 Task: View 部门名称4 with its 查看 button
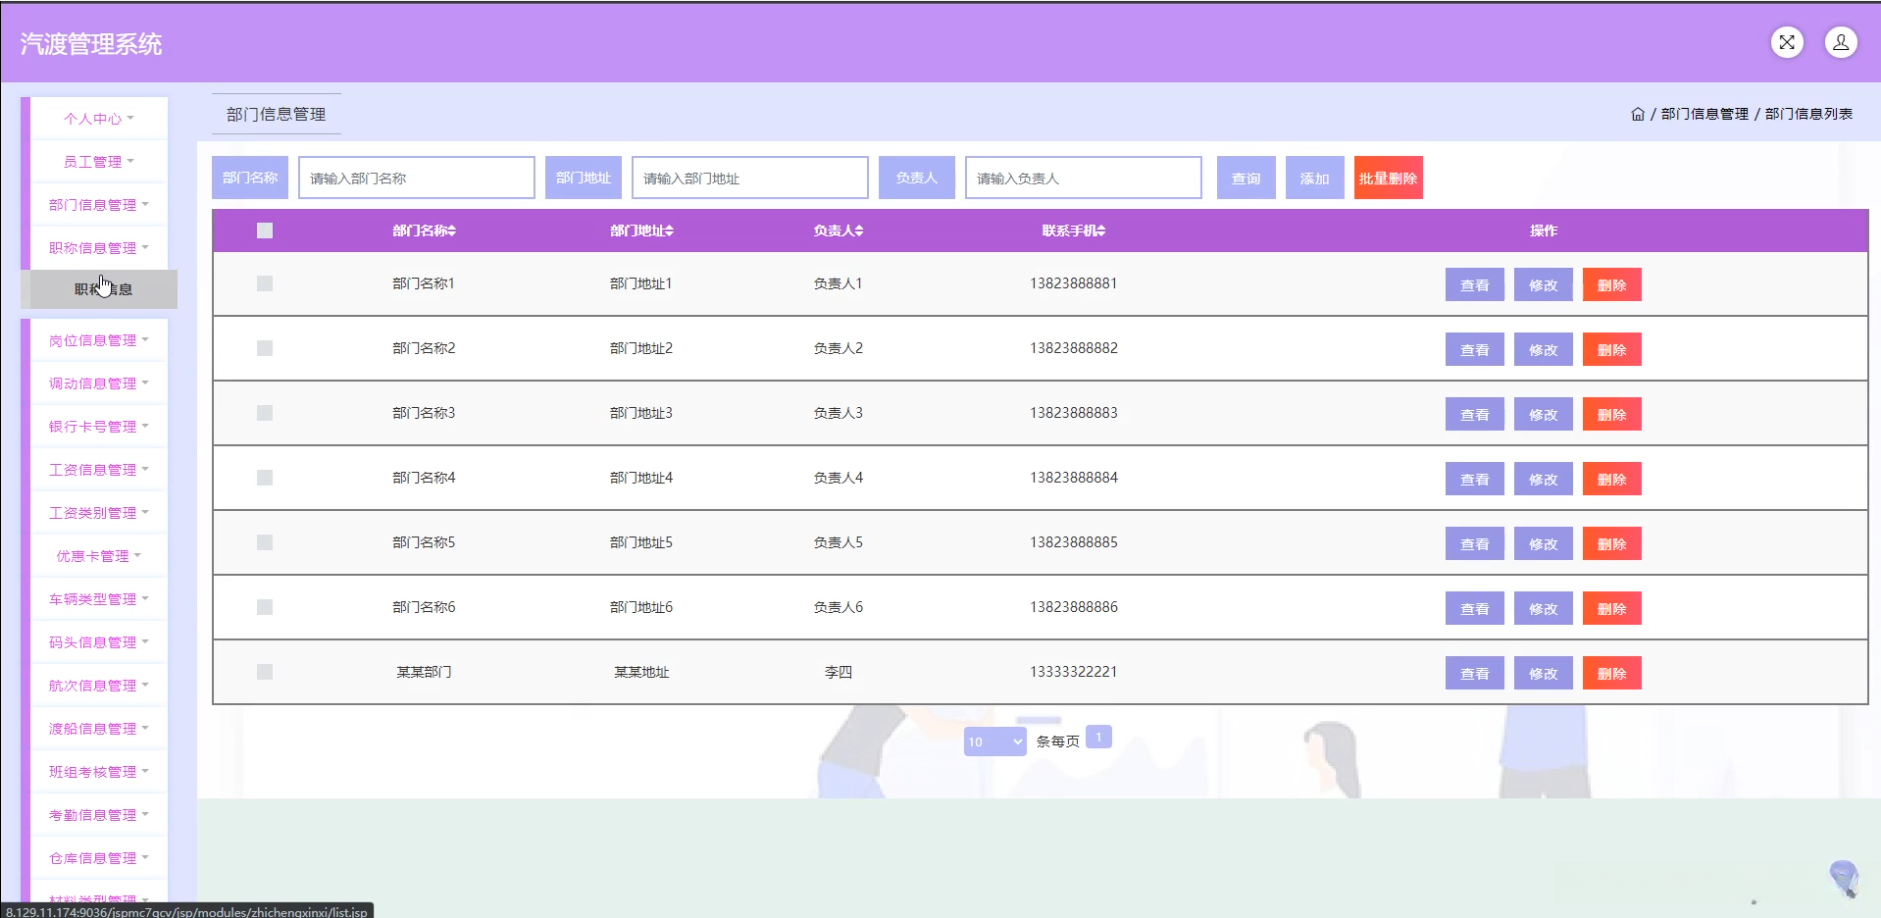(1475, 479)
